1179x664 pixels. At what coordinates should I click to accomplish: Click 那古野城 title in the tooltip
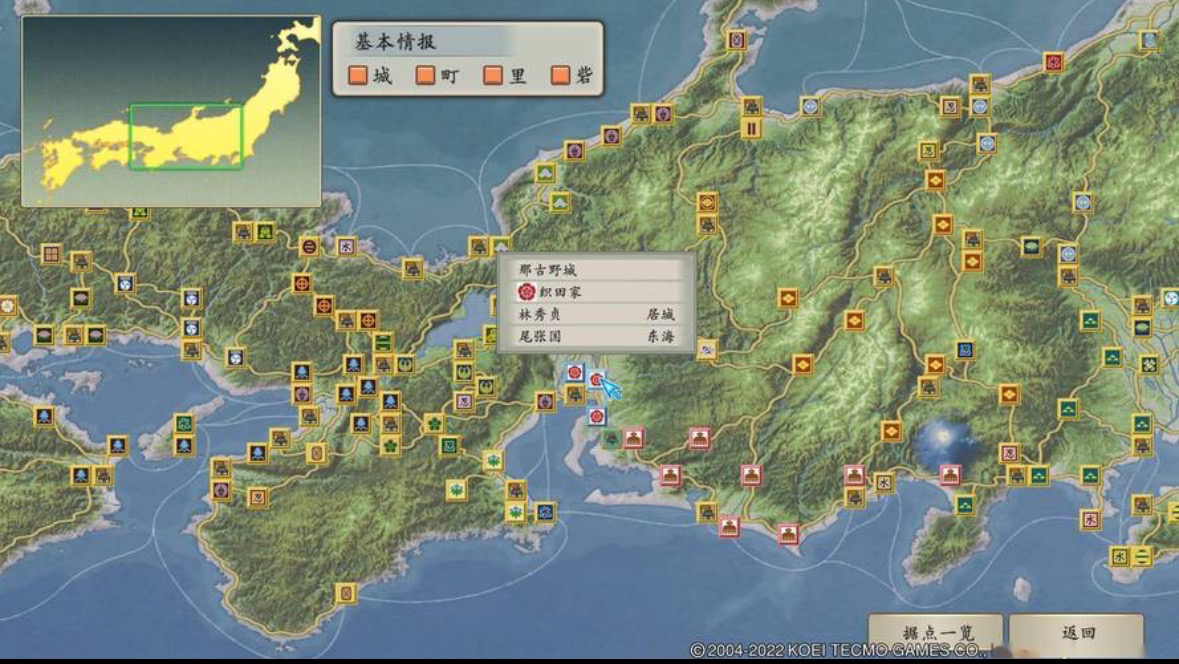tap(547, 270)
